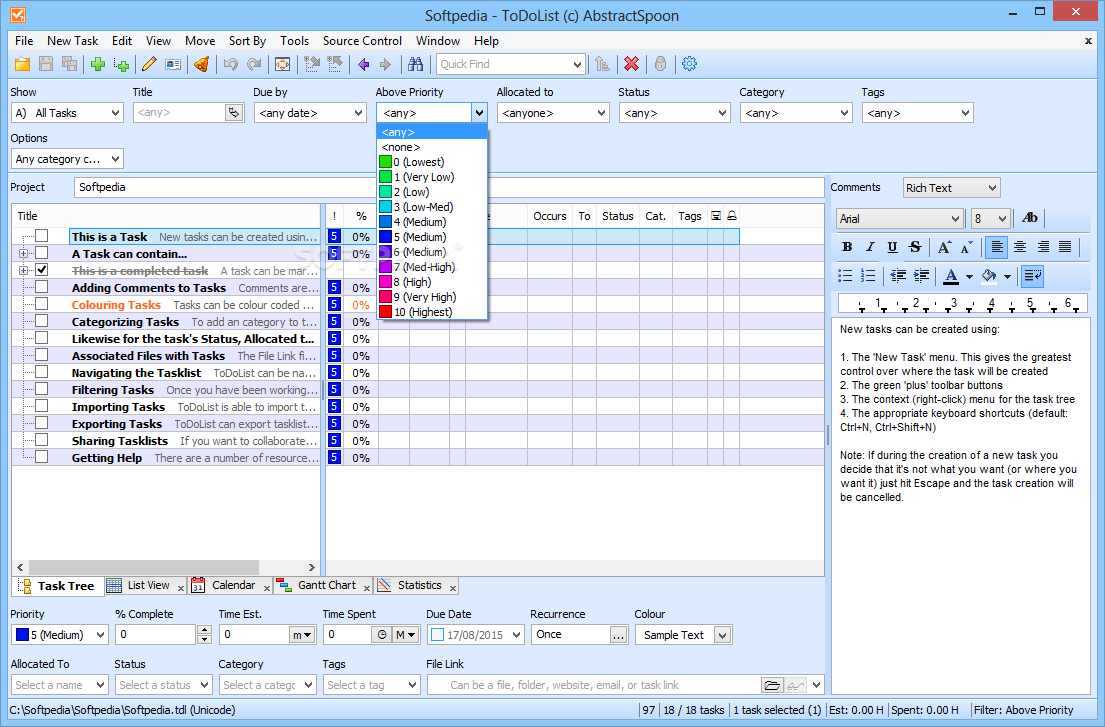Open the 'Sort By' menu
Screen dimensions: 1105x727
247,41
